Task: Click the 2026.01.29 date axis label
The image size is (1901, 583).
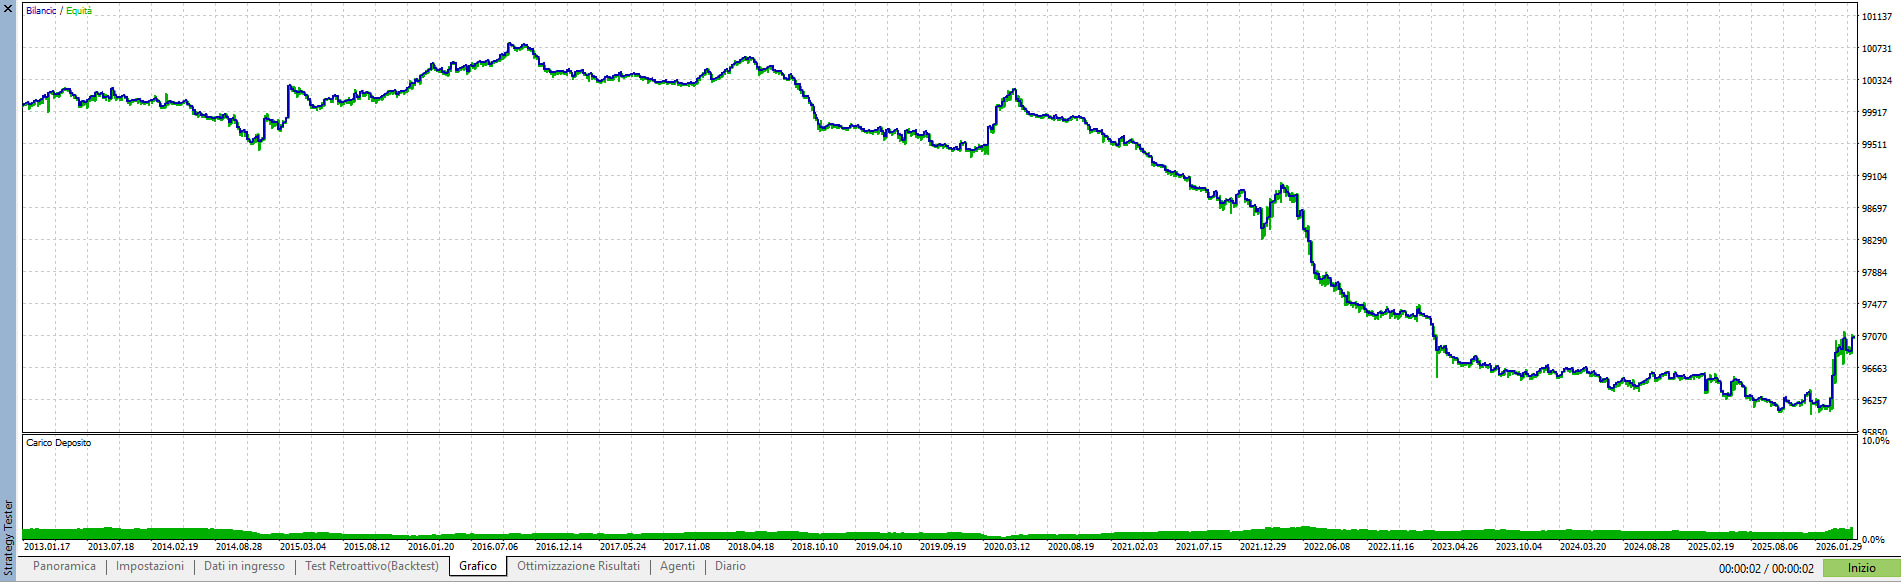Action: click(1839, 547)
